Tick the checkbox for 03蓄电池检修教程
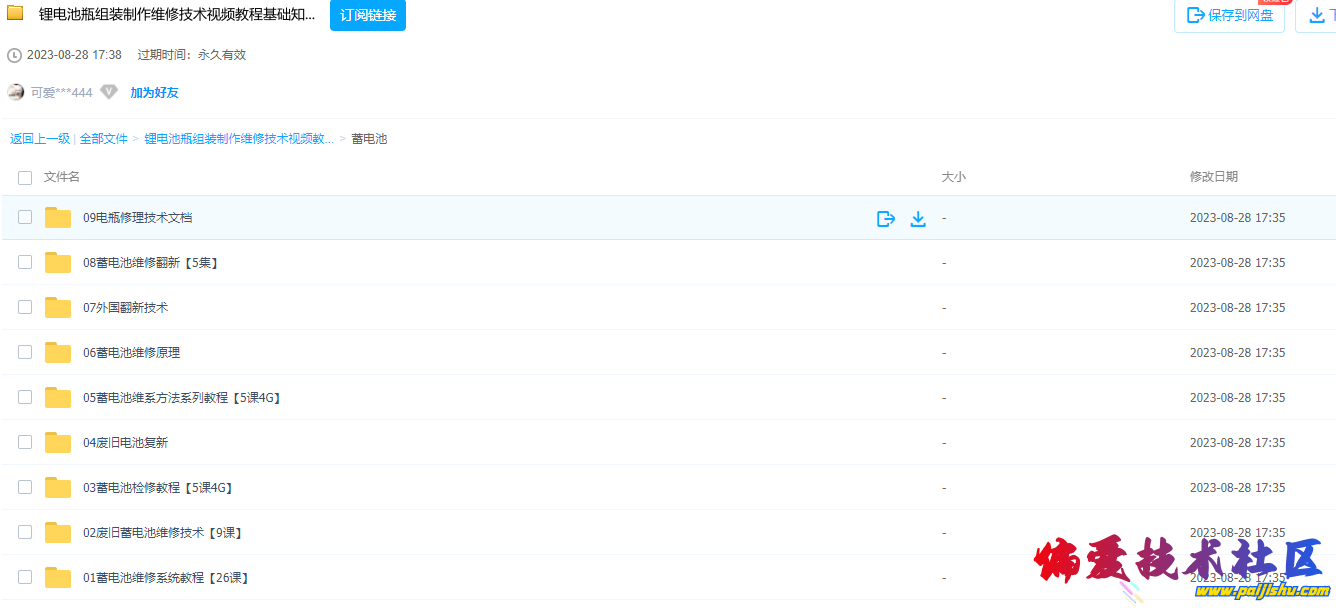The image size is (1336, 615). [25, 487]
